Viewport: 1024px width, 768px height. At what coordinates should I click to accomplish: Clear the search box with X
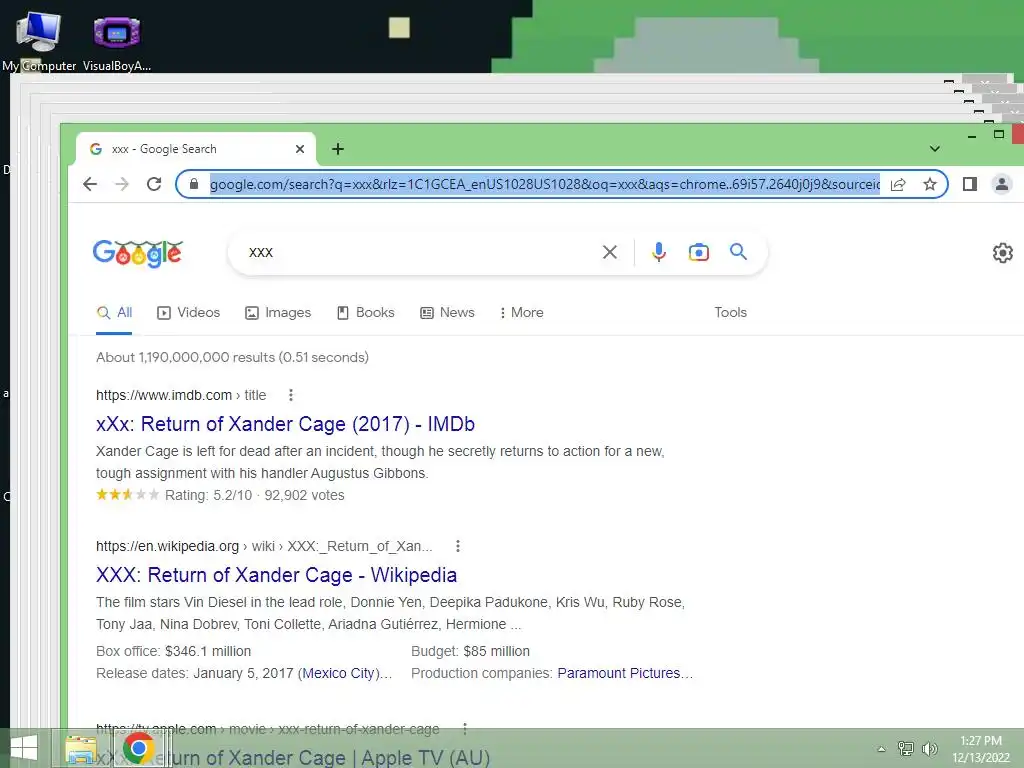[x=609, y=252]
